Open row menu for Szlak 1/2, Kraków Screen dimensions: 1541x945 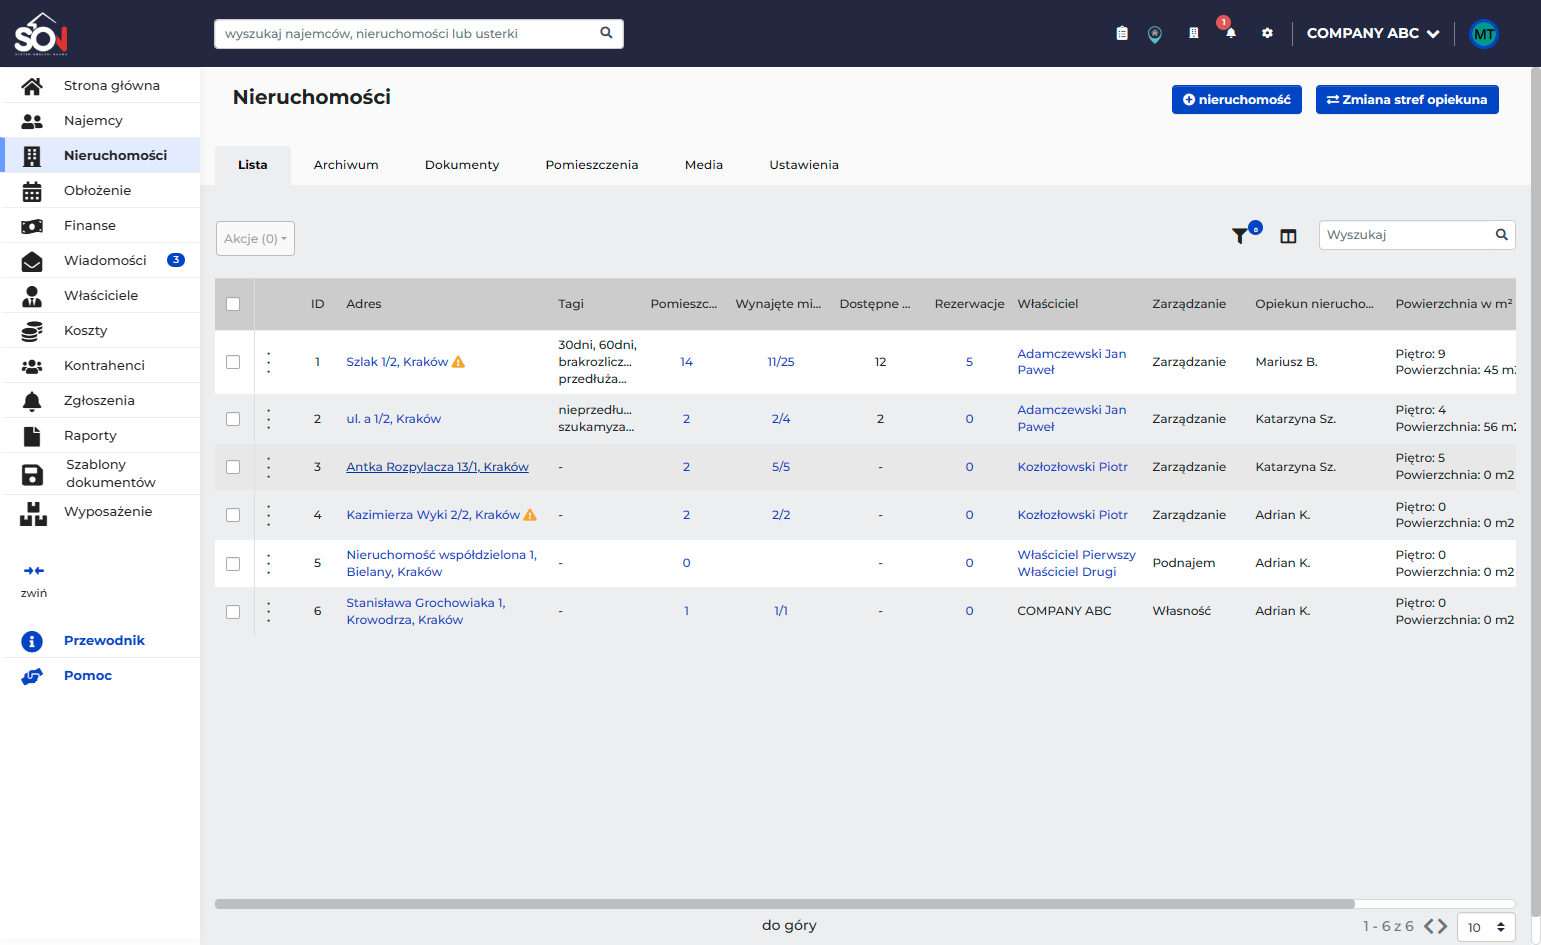[268, 362]
